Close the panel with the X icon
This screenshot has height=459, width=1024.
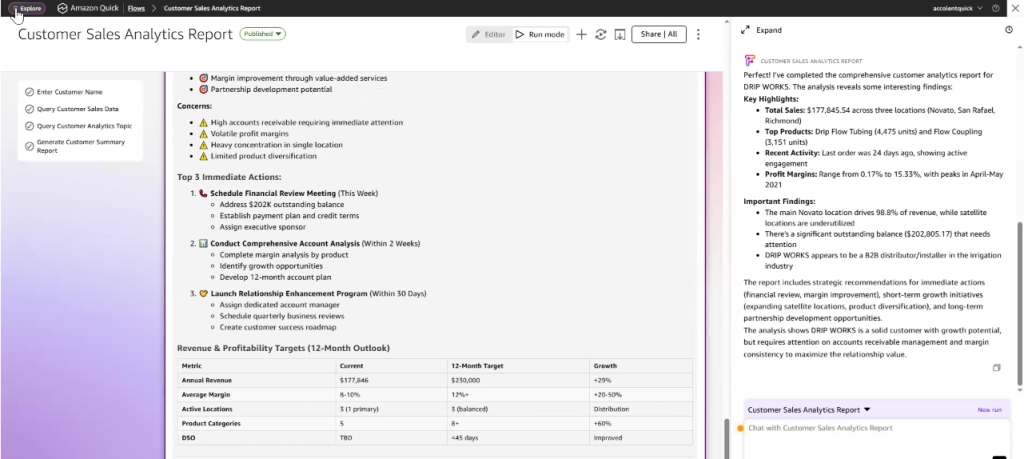1015,8
